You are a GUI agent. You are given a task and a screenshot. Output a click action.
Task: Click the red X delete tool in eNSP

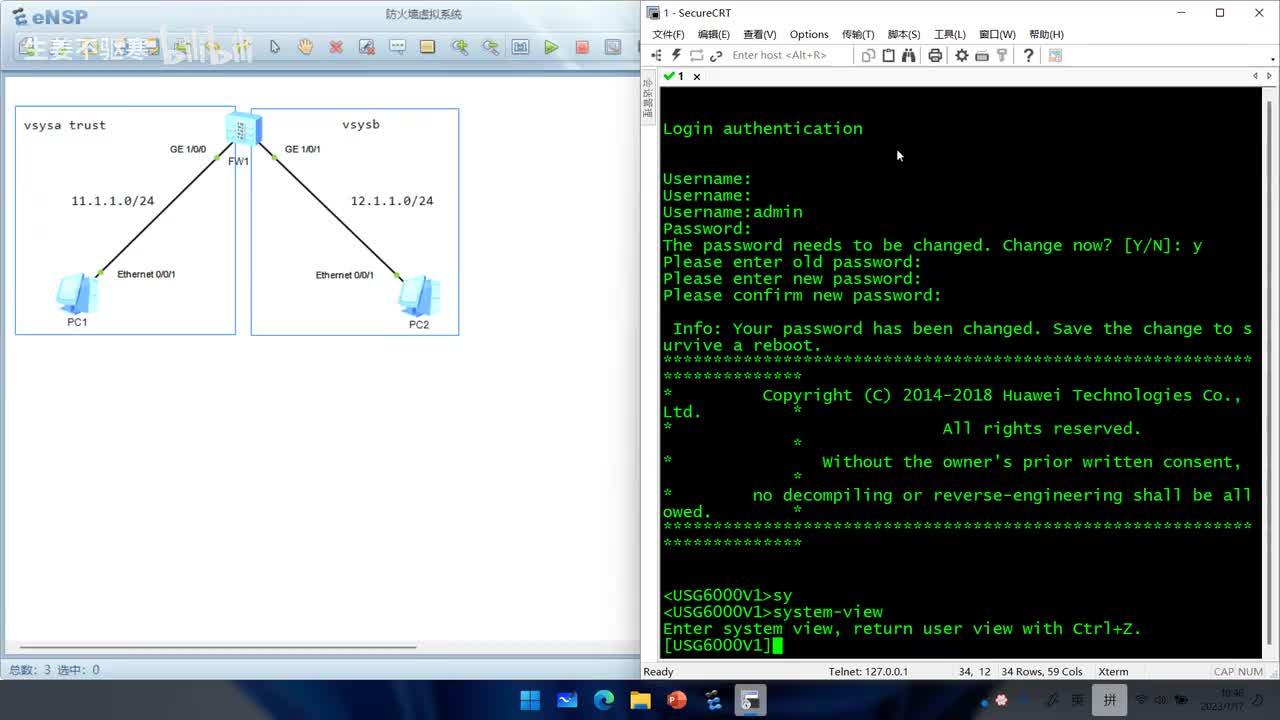click(336, 47)
